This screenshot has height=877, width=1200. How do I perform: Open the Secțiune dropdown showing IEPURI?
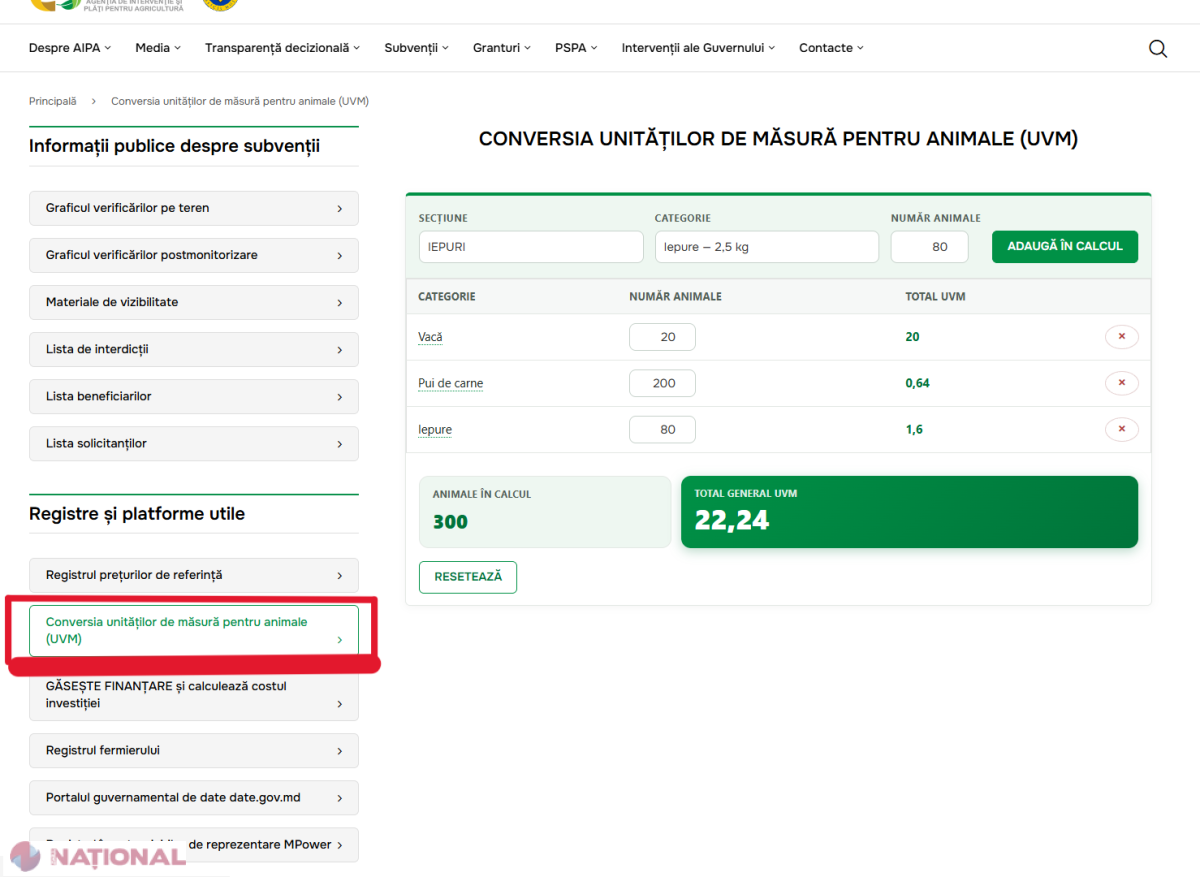[531, 247]
